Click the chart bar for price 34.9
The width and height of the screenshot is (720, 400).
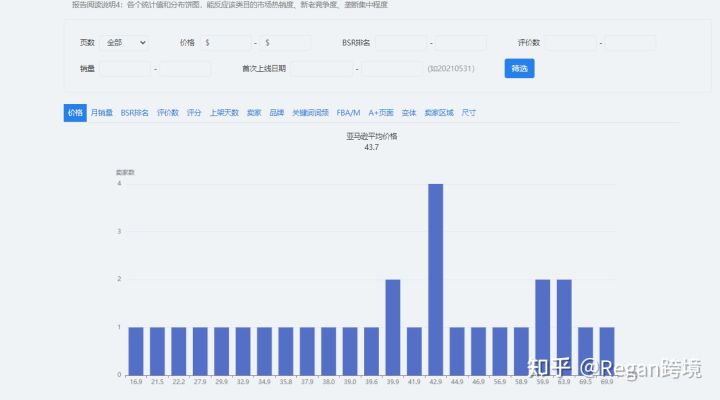pyautogui.click(x=264, y=351)
